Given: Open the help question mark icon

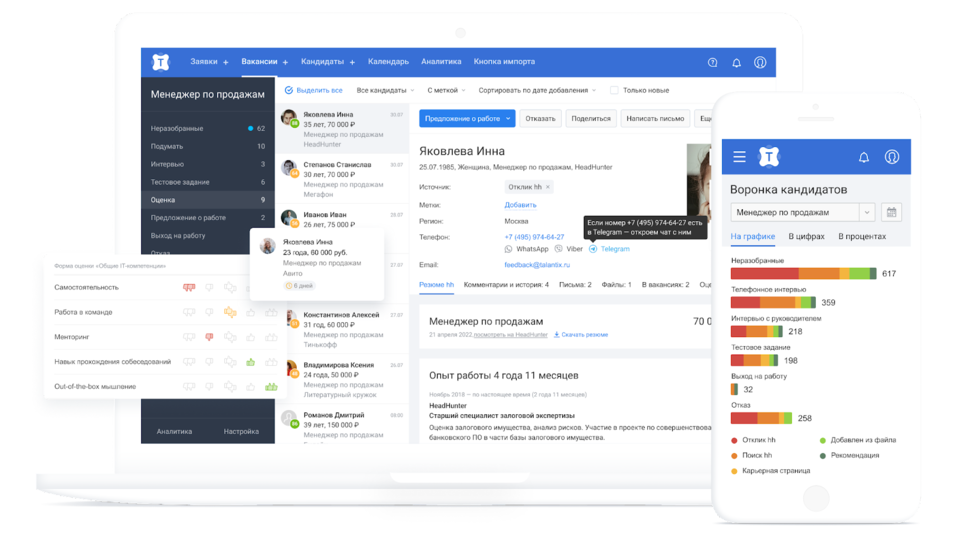Looking at the screenshot, I should point(712,62).
